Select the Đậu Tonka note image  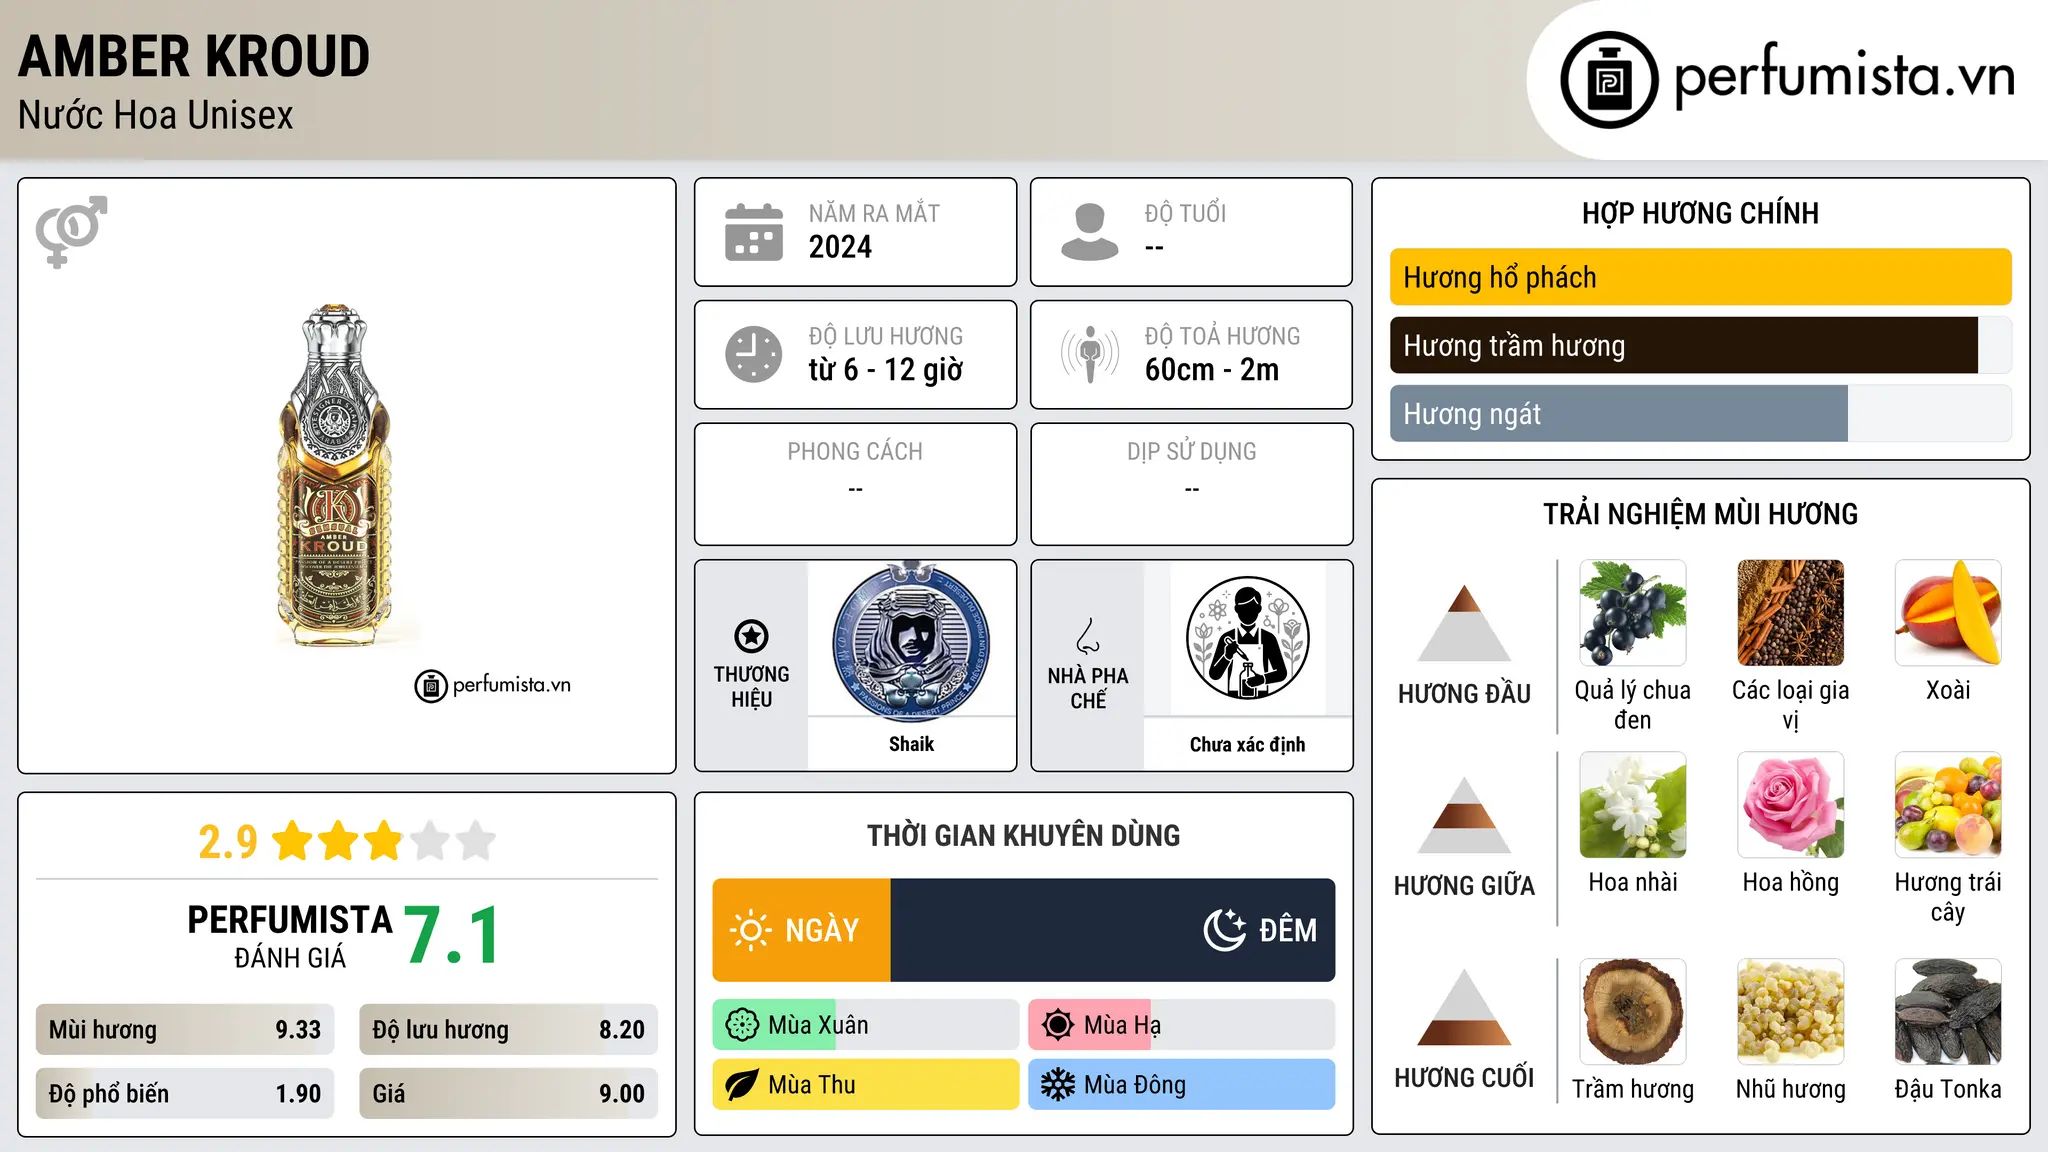(1948, 1012)
